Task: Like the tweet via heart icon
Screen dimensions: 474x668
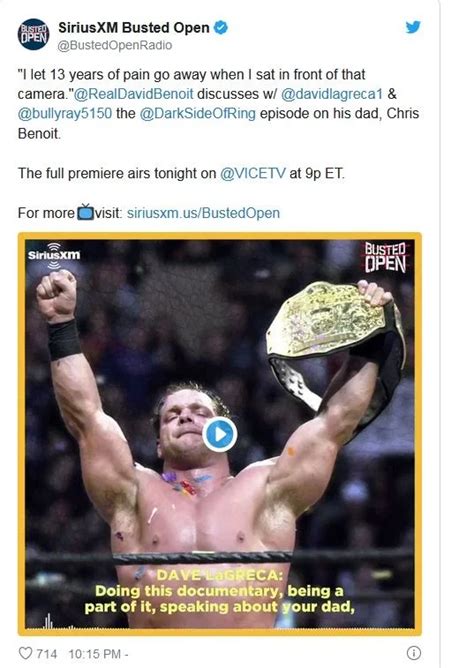Action: 26,653
